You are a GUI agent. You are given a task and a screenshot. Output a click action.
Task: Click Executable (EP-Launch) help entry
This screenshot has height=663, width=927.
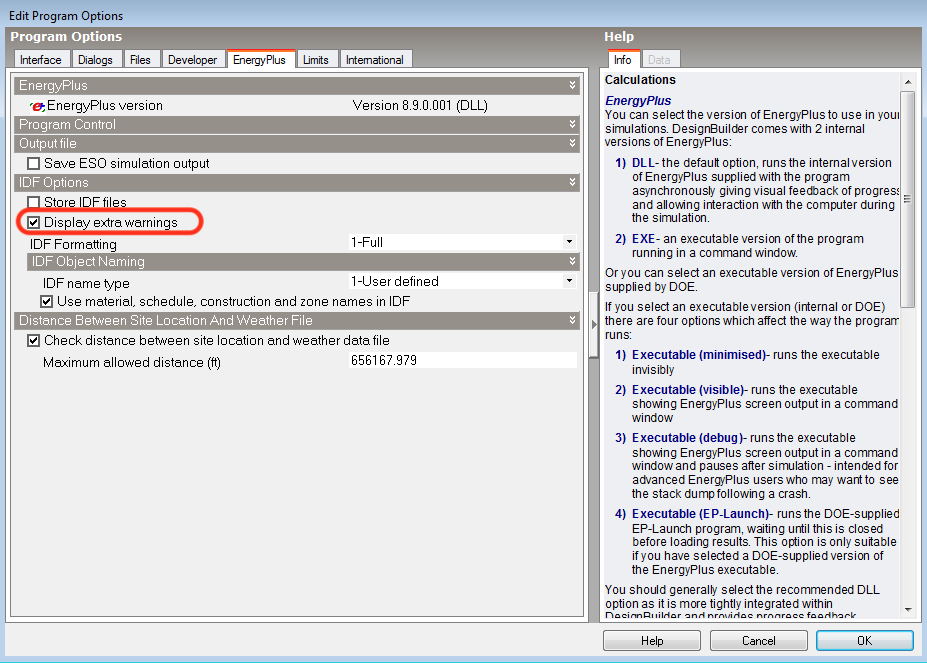[x=701, y=514]
